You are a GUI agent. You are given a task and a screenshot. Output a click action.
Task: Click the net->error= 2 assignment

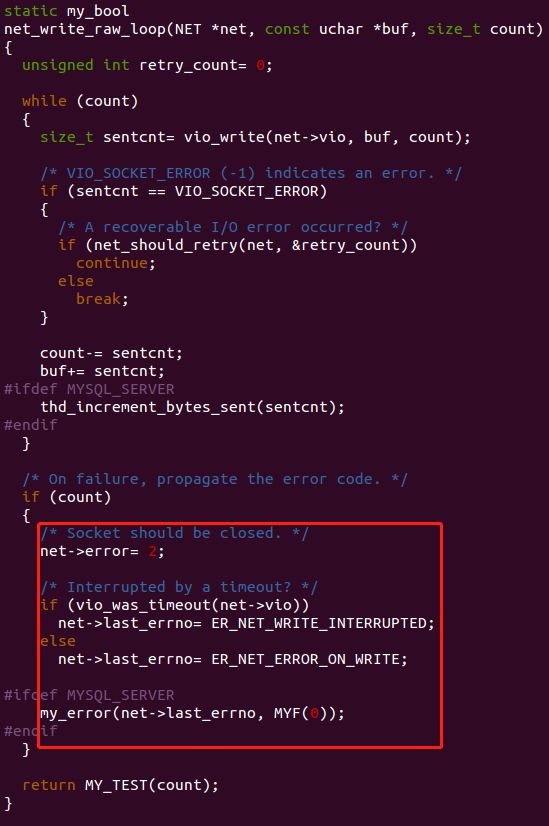coord(102,552)
